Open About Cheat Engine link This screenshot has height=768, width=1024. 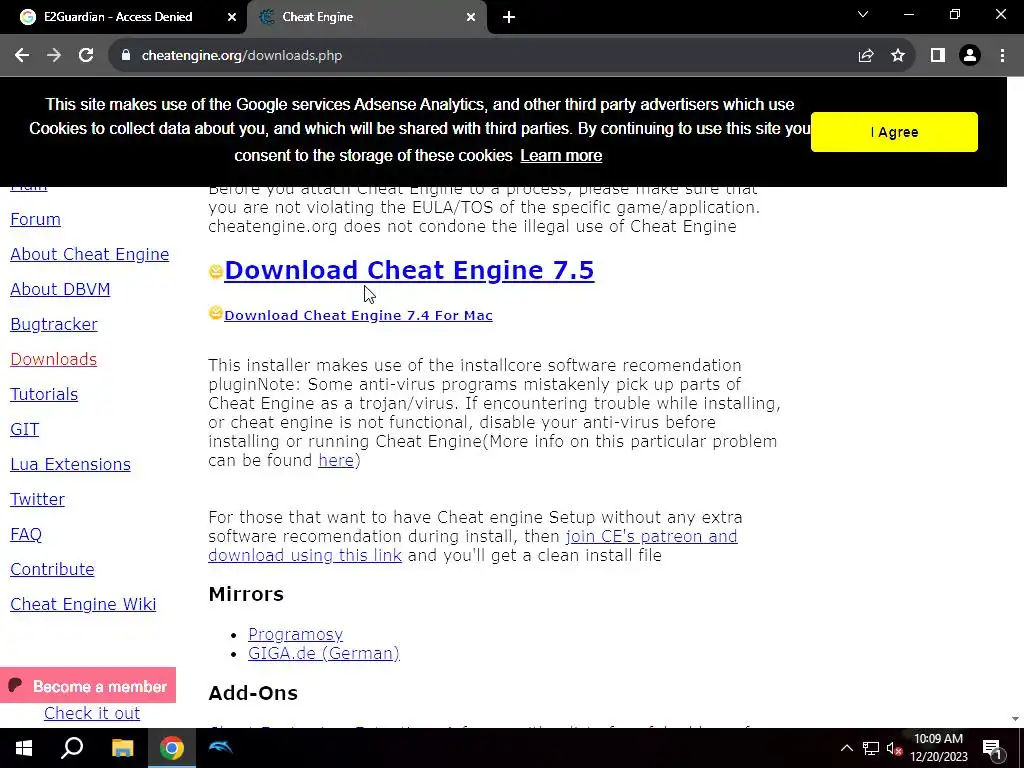[89, 254]
